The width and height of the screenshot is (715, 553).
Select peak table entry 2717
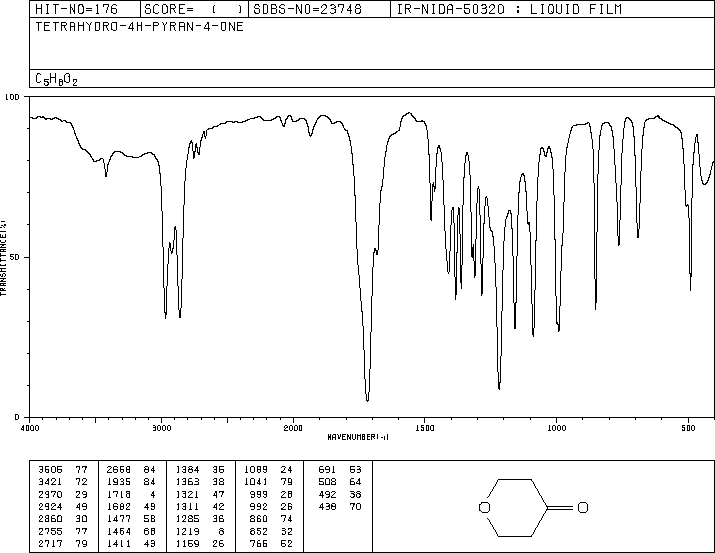[x=63, y=544]
